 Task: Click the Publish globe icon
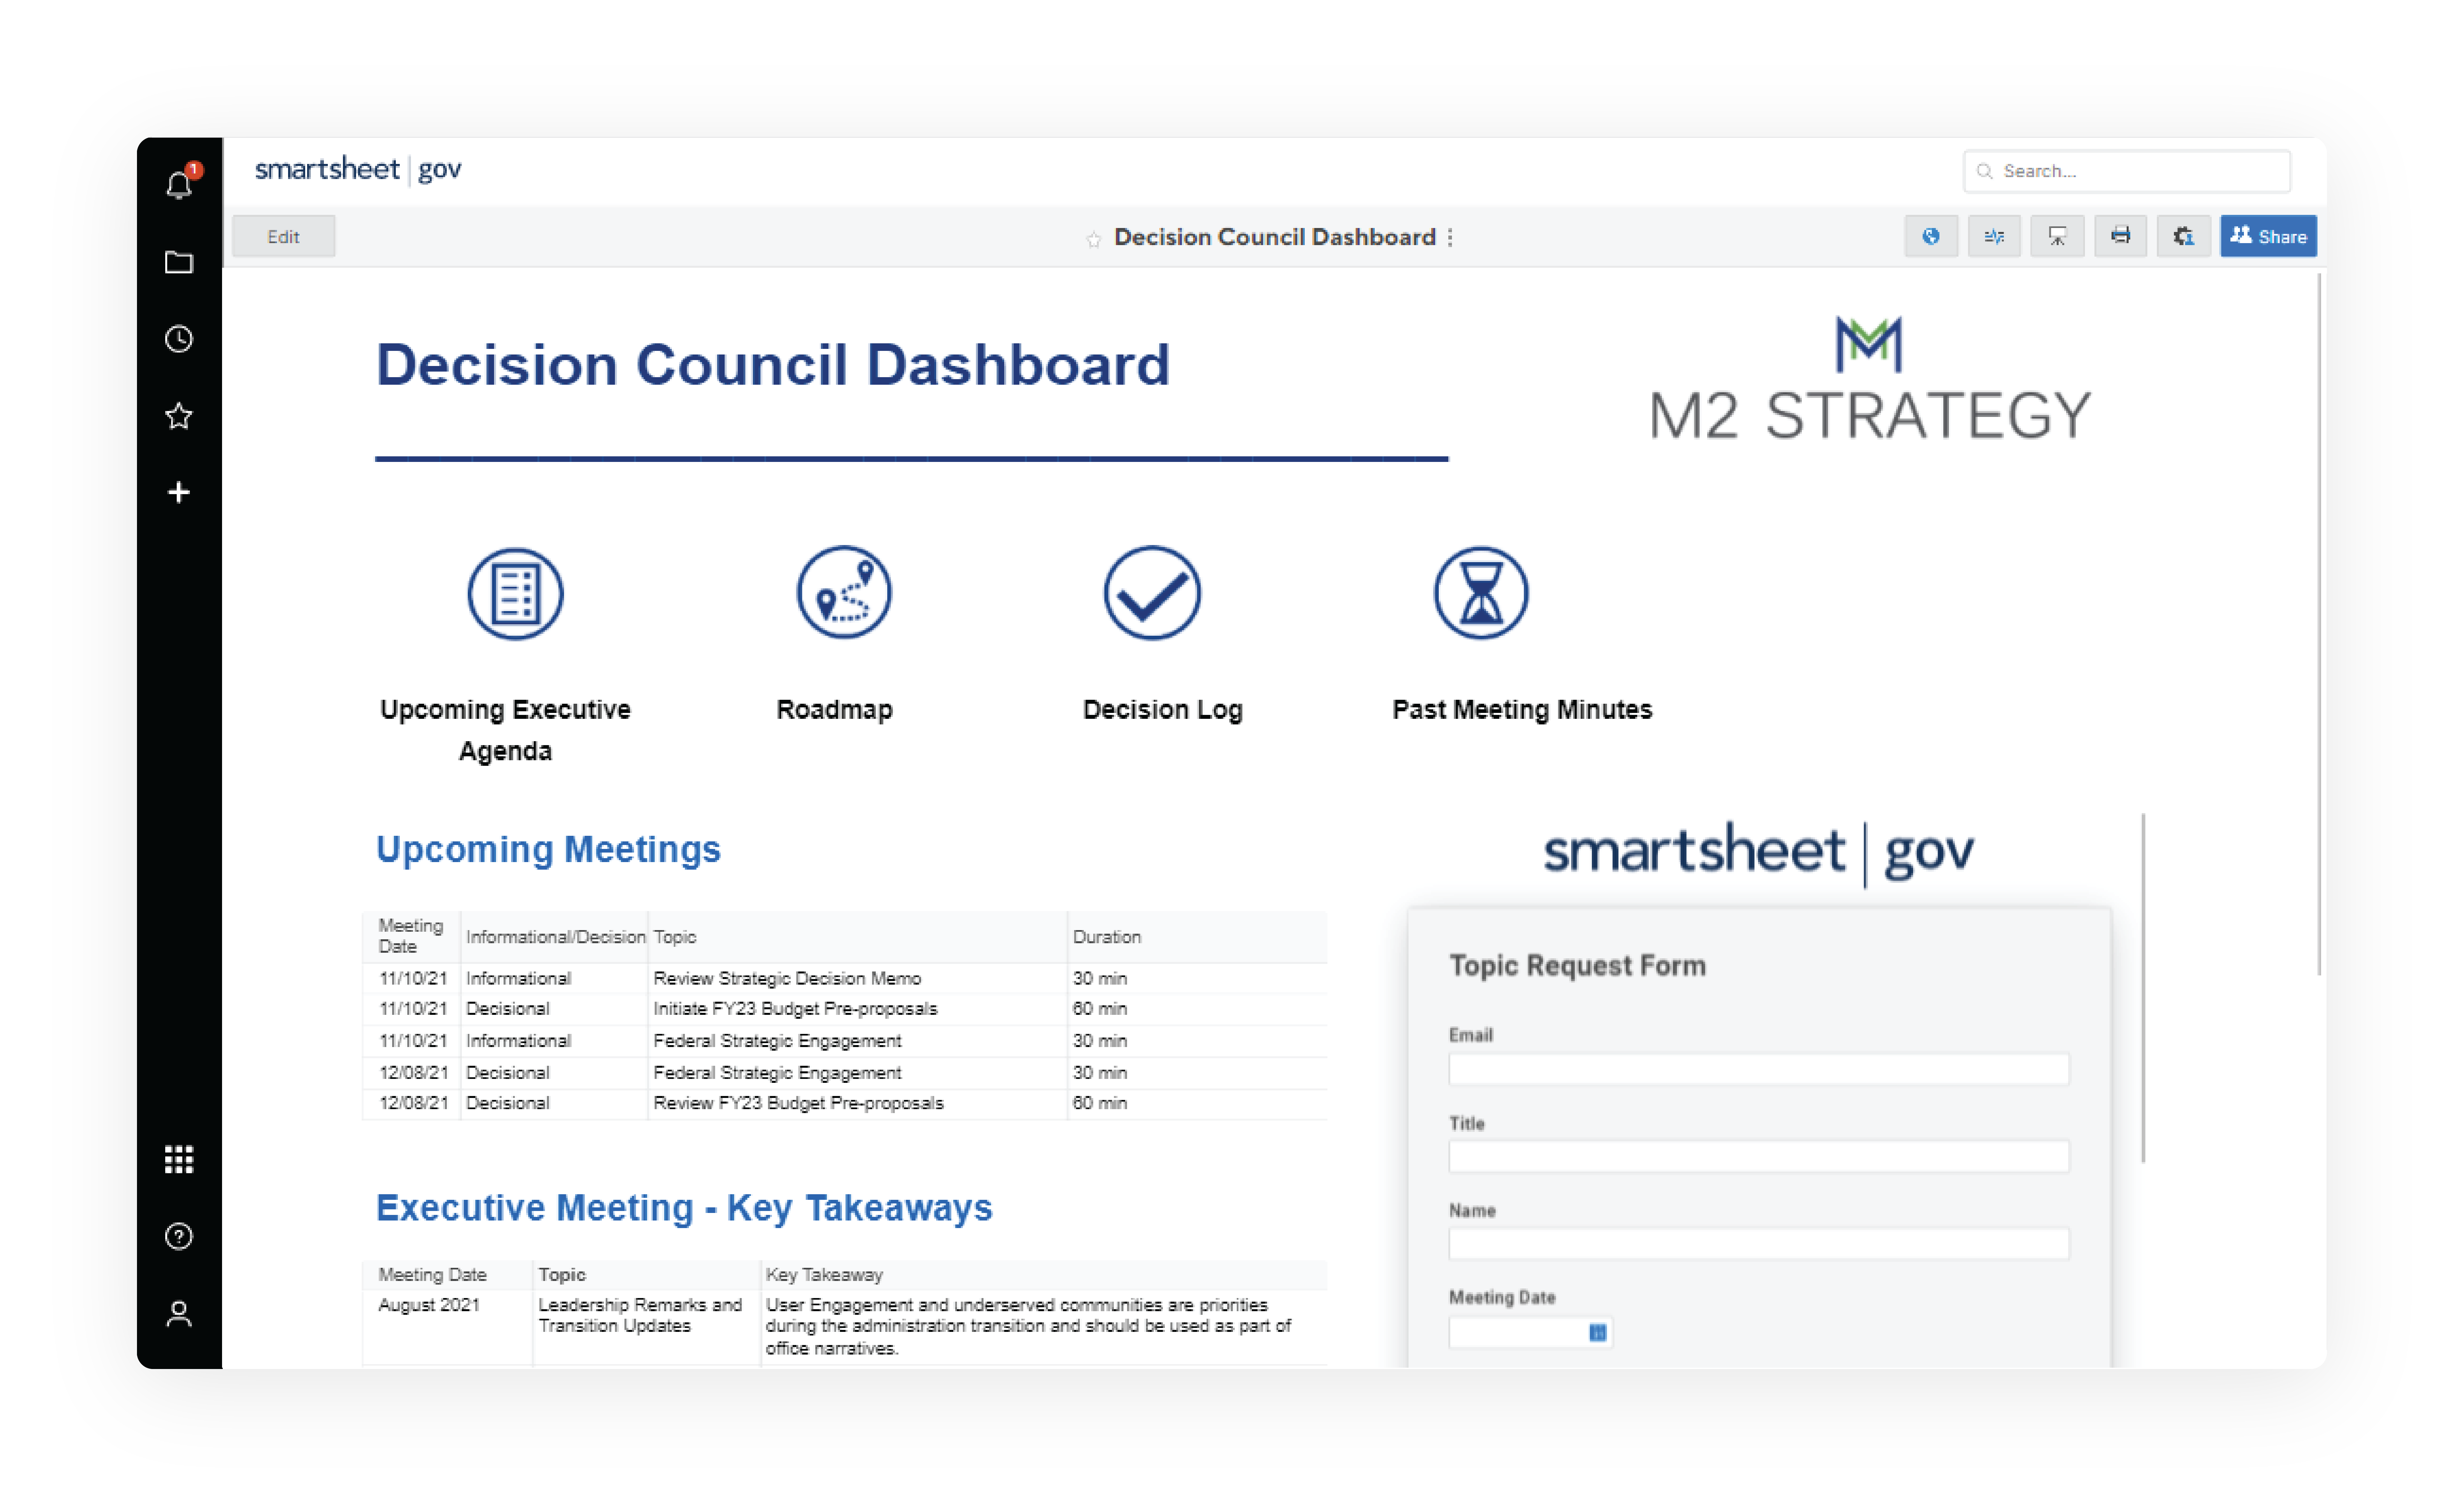1931,237
